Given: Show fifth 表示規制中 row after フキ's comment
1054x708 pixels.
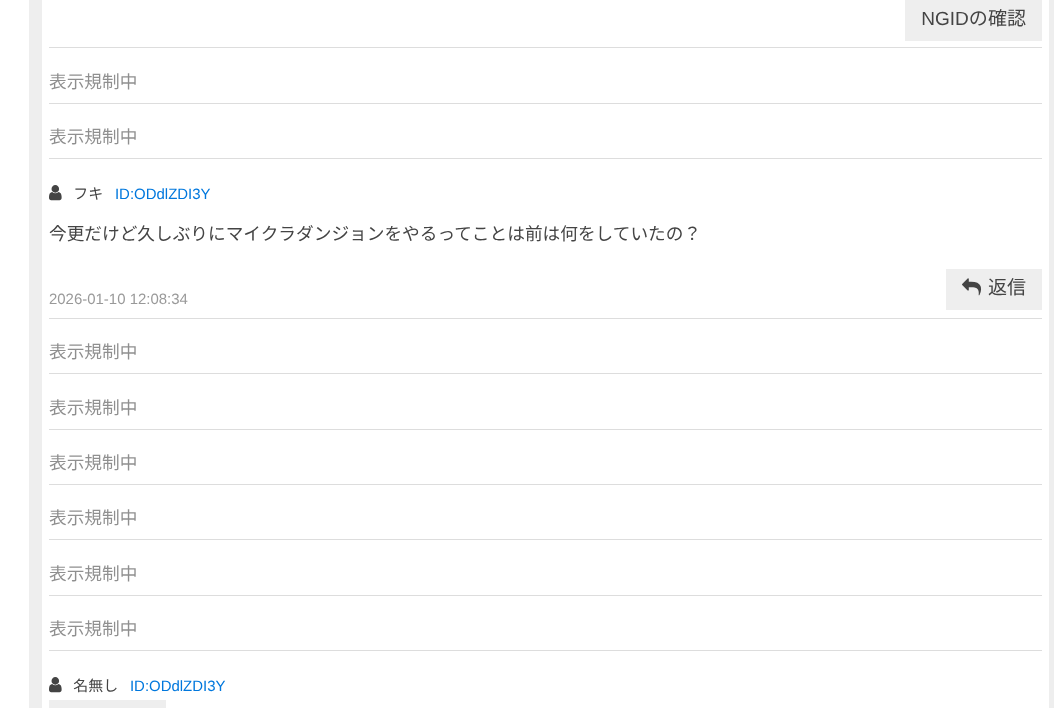Looking at the screenshot, I should [93, 574].
